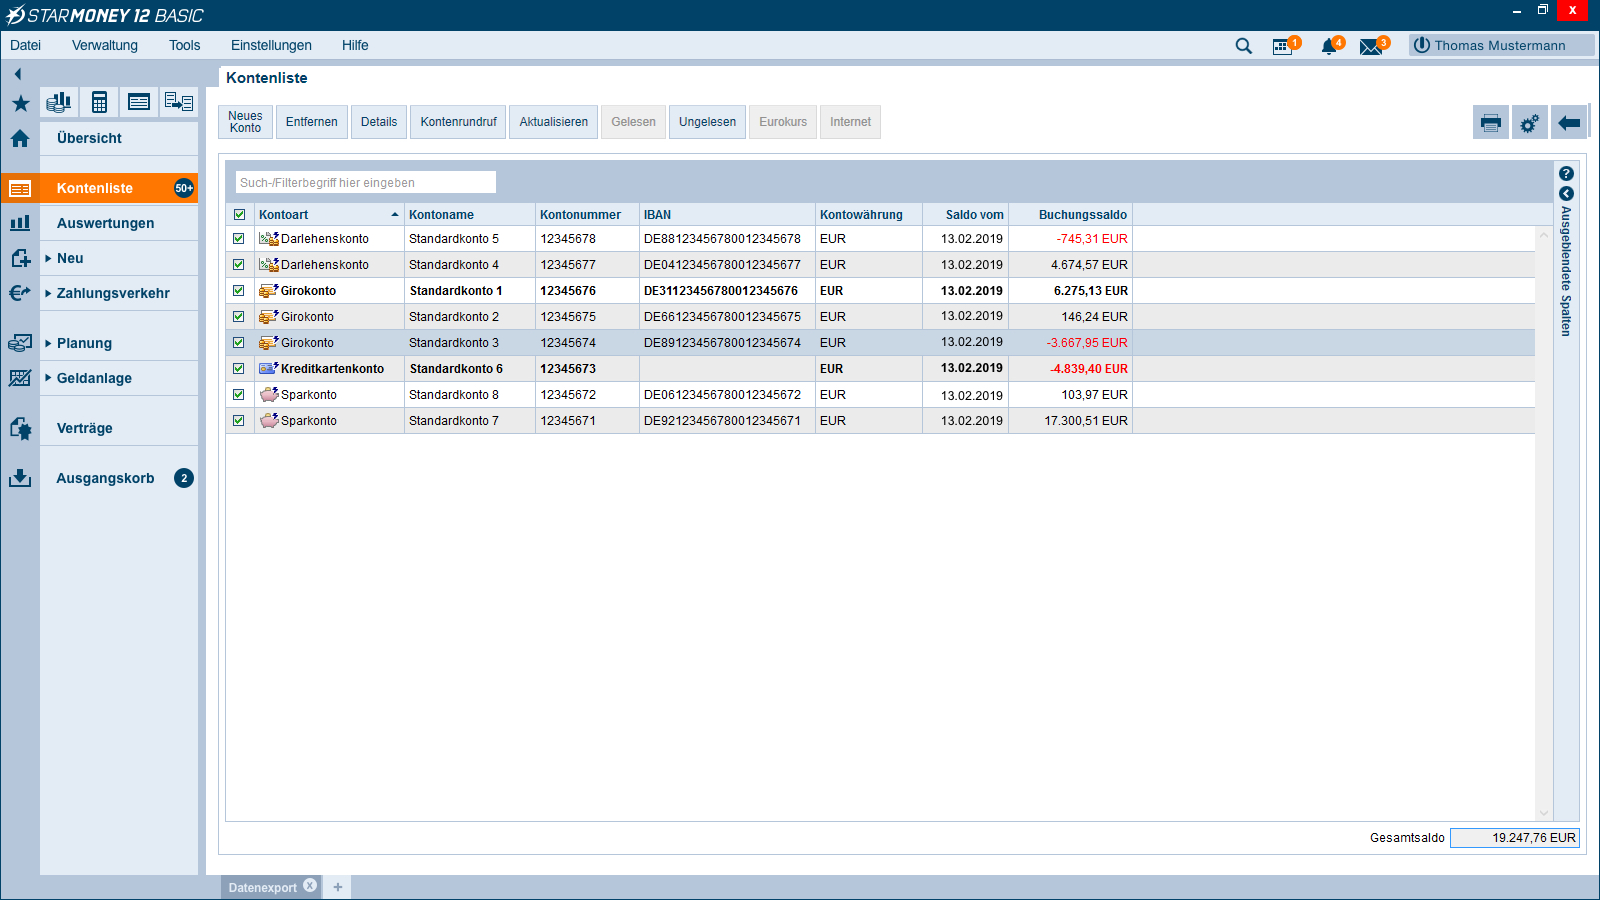Click the Entfernen button
1600x900 pixels.
pyautogui.click(x=312, y=122)
